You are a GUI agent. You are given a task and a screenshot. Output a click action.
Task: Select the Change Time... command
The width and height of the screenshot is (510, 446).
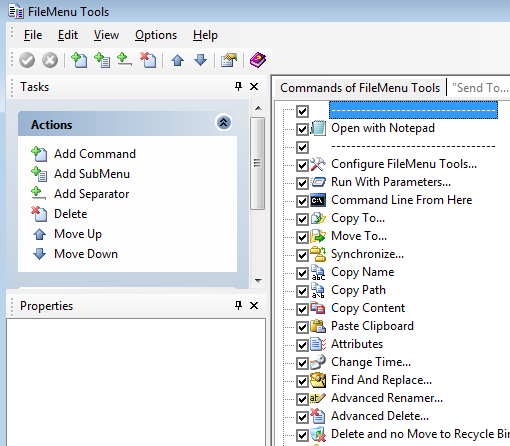[x=371, y=362]
